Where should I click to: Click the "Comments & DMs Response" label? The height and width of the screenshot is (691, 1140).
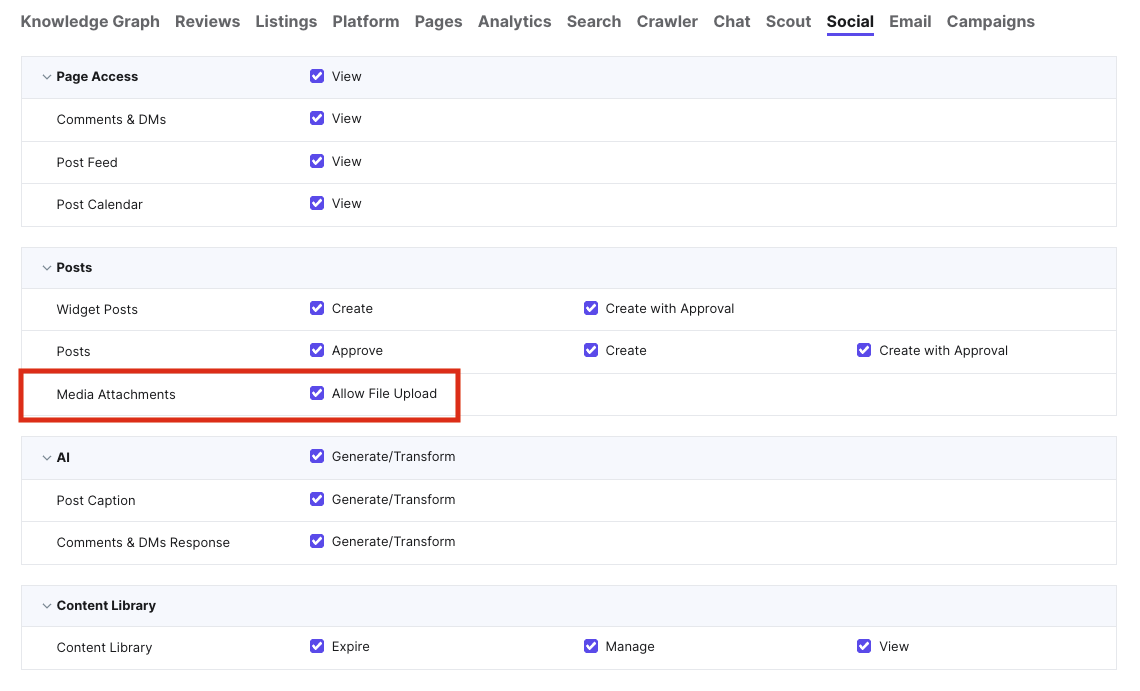tap(143, 543)
